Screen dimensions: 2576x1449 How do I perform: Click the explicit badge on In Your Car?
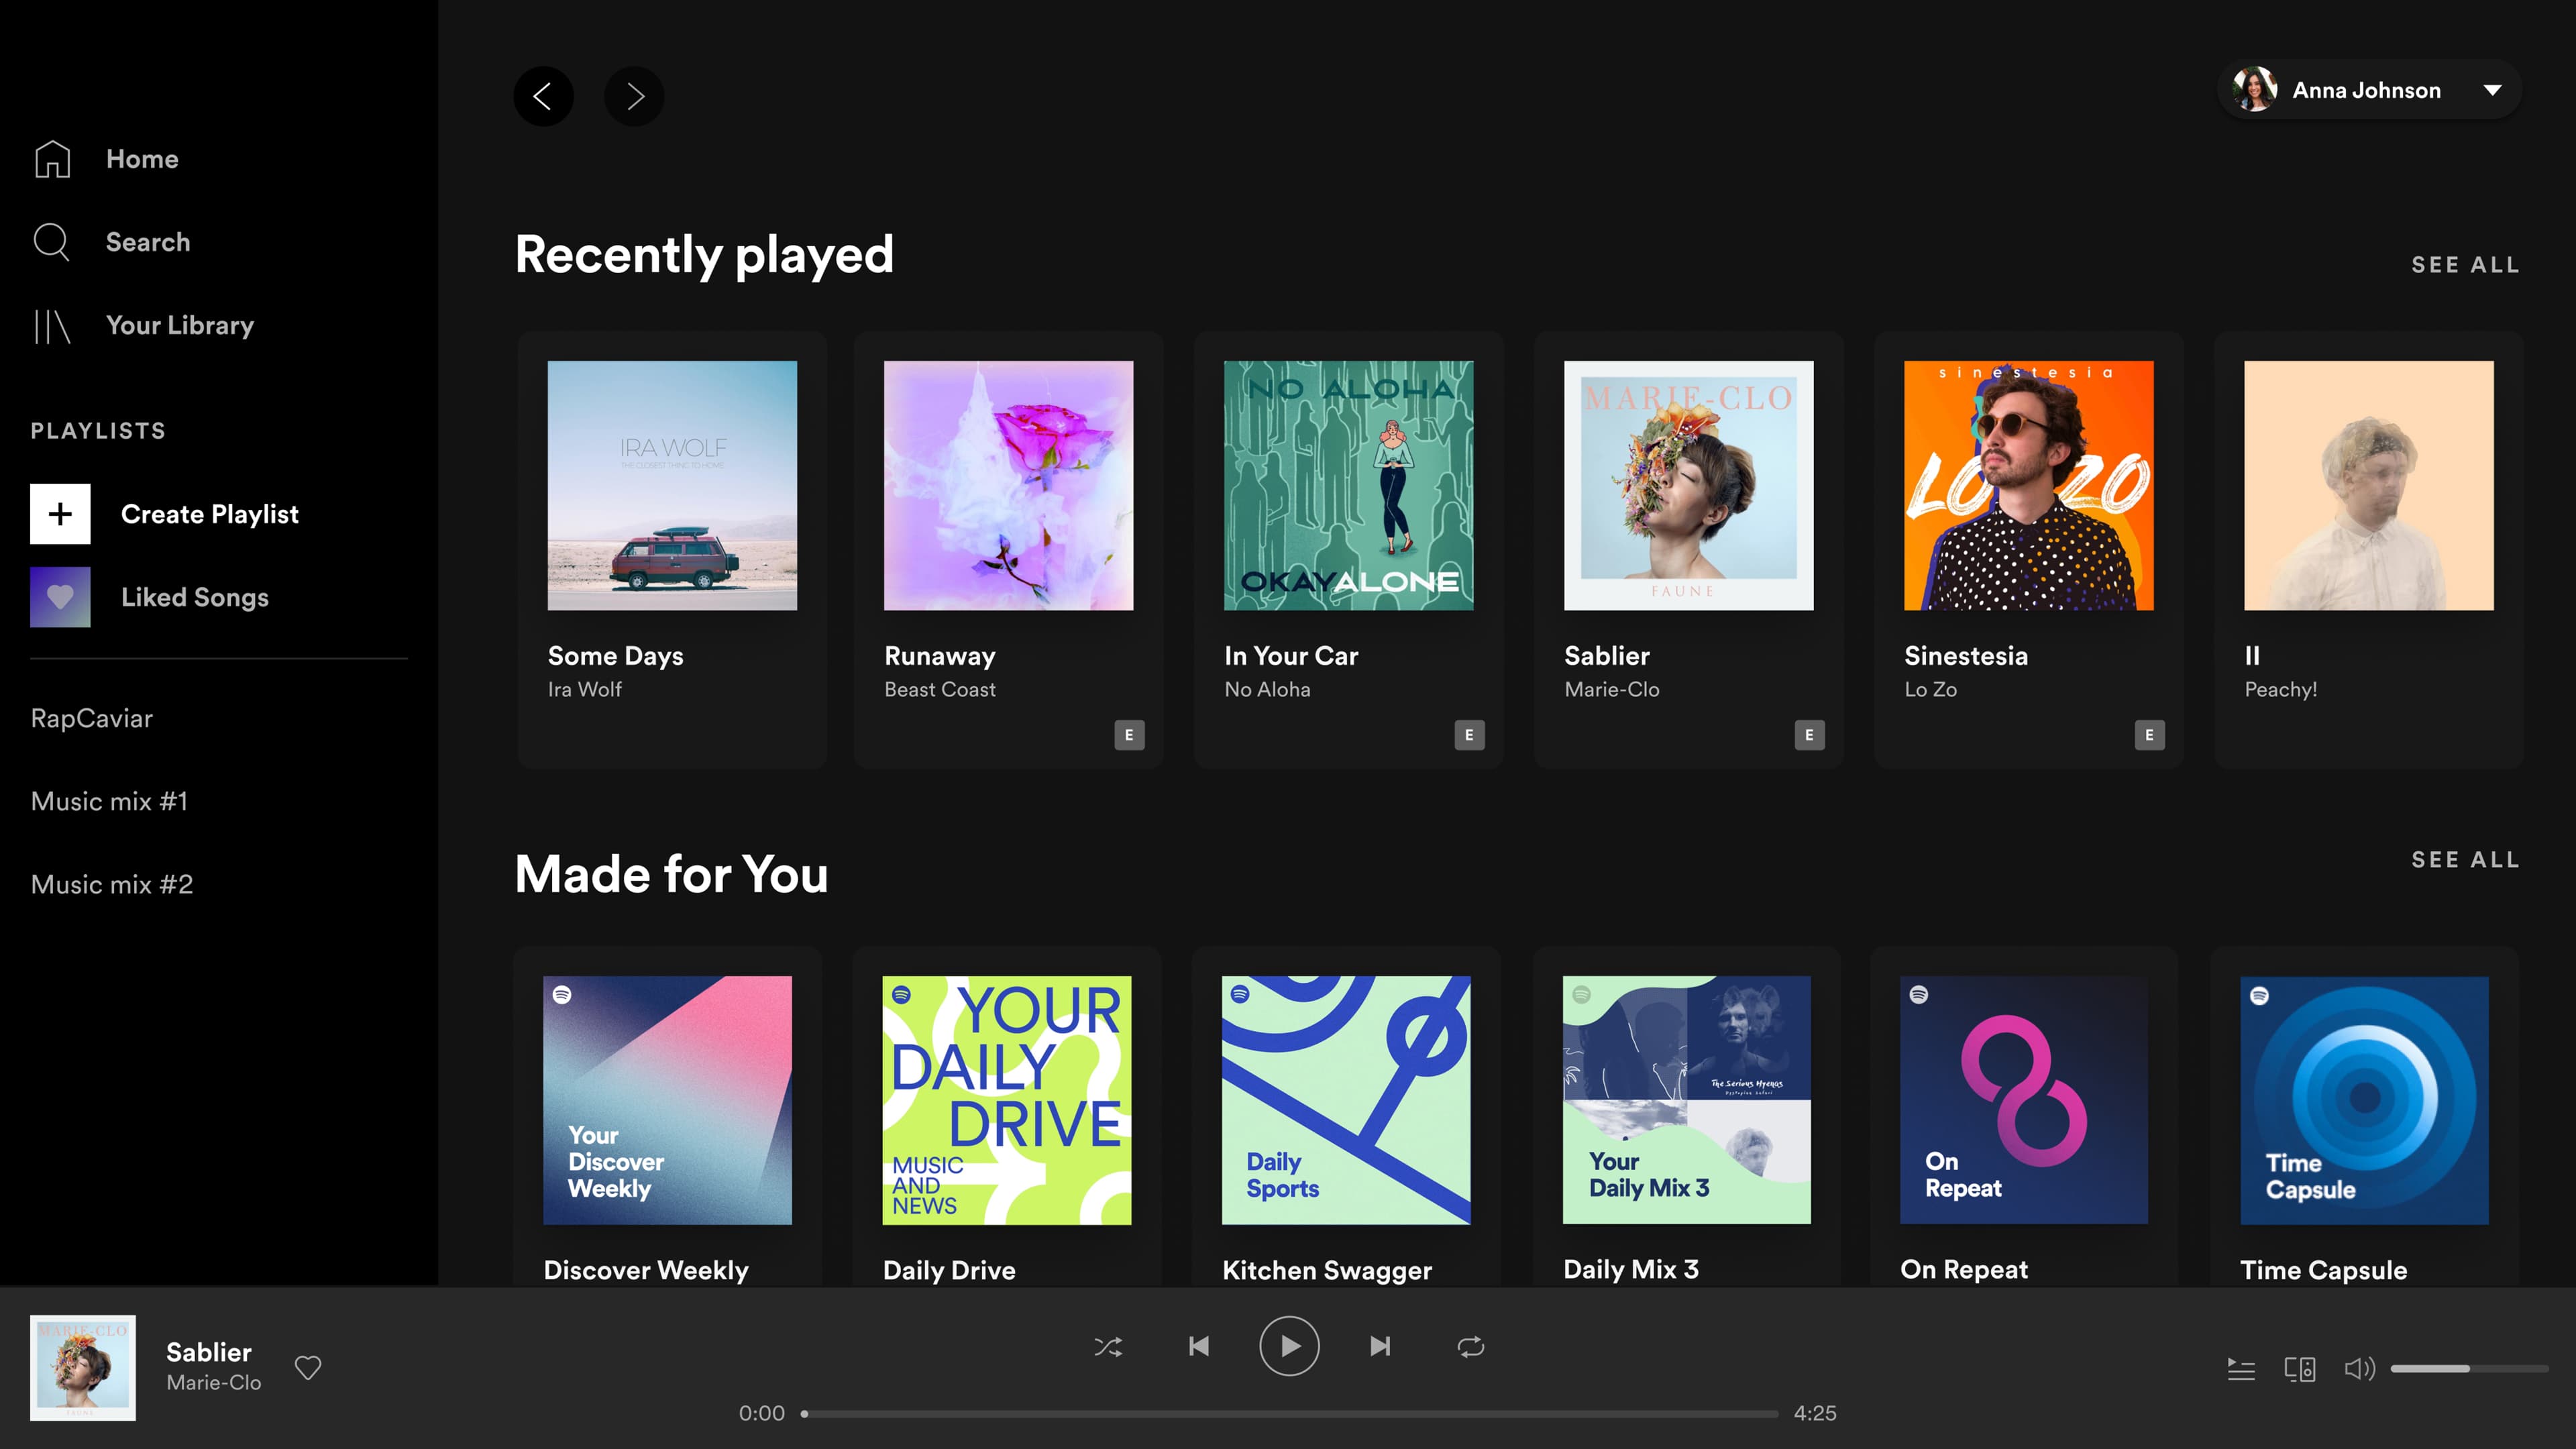point(1469,735)
